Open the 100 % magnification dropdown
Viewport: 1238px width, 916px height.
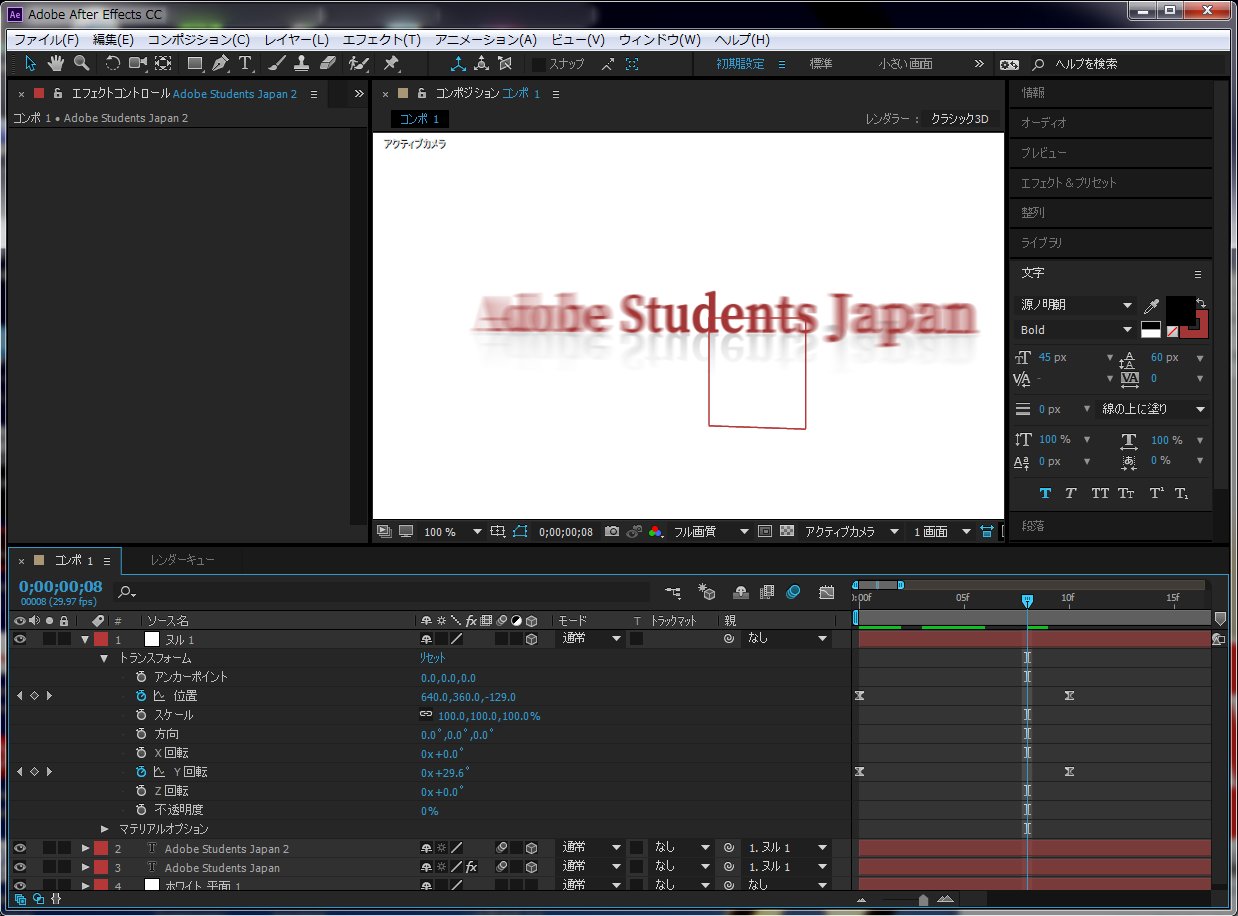click(x=453, y=532)
